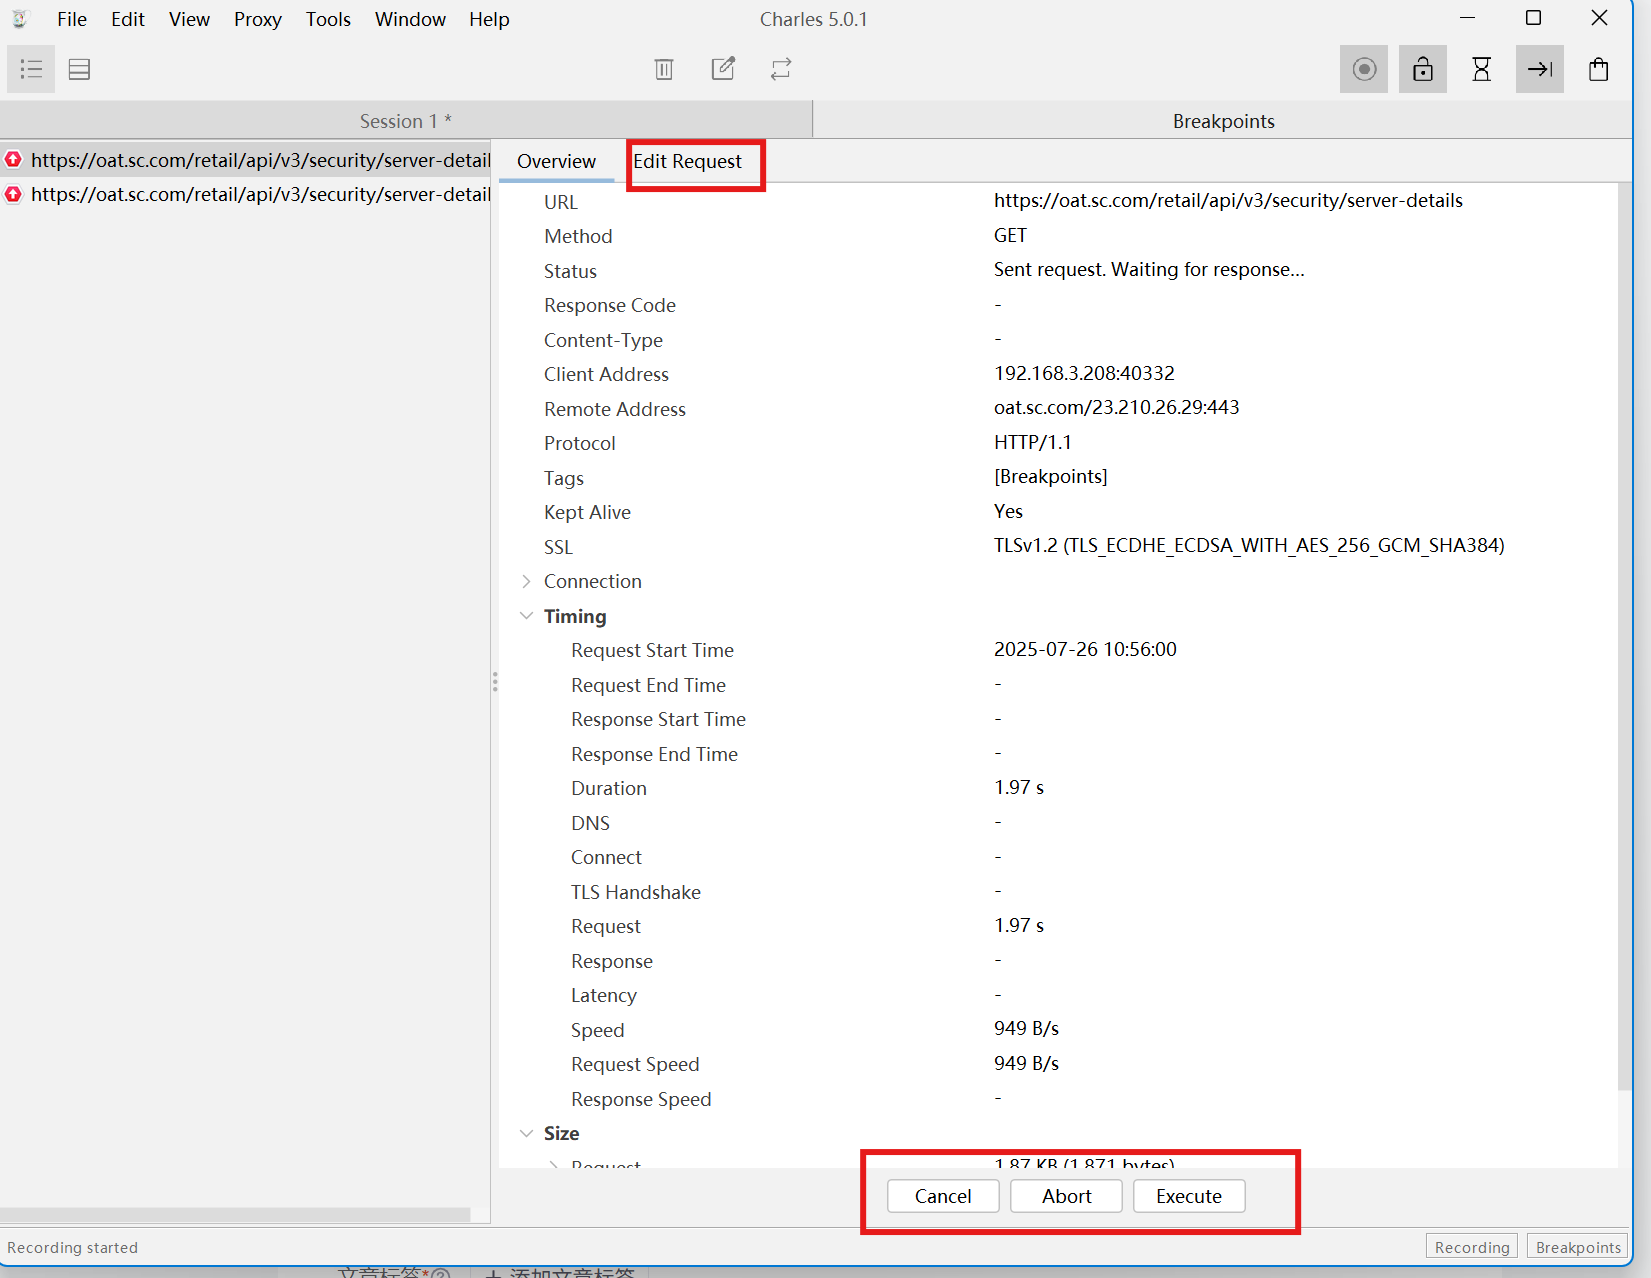This screenshot has width=1651, height=1278.
Task: Click the compose request pencil icon
Action: [x=723, y=69]
